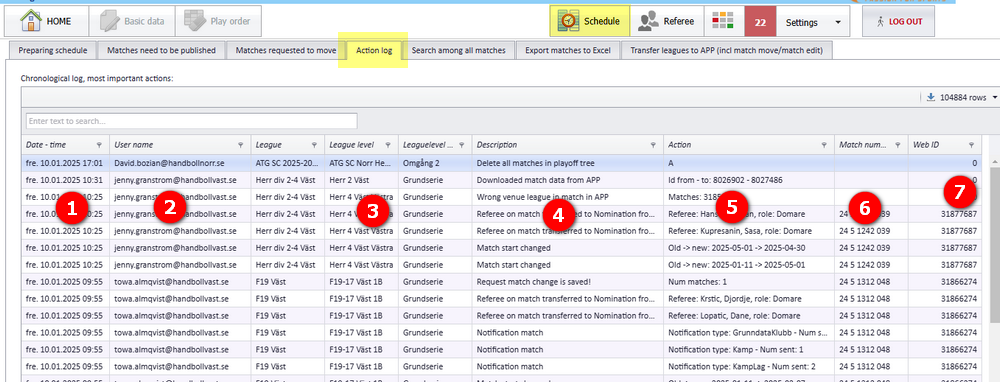
Task: Filter the User name column
Action: [x=240, y=145]
